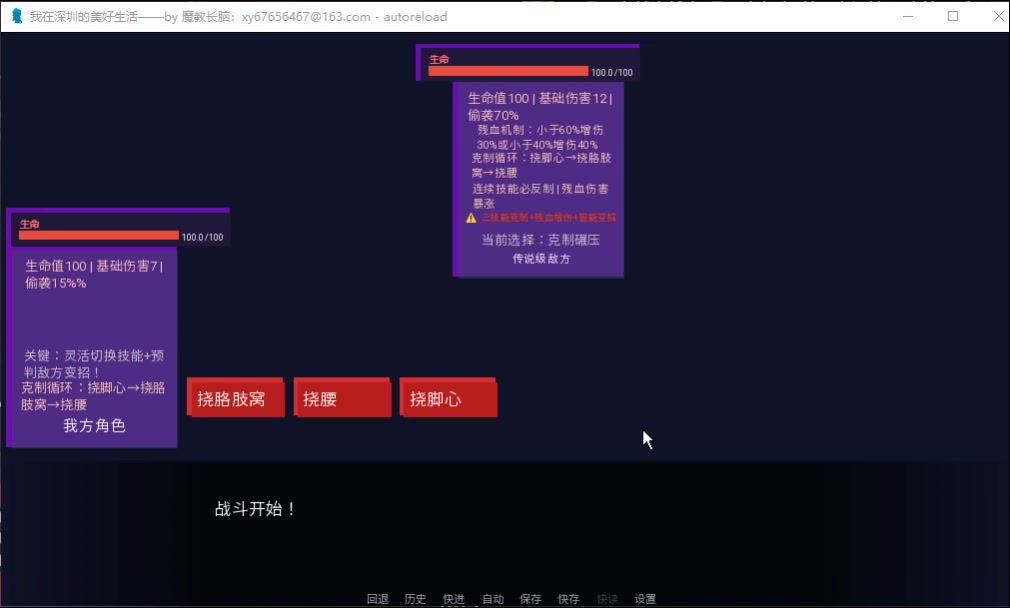Choose the 挠胳肢窝 skill button
Screen dimensions: 1010x608
pos(235,398)
